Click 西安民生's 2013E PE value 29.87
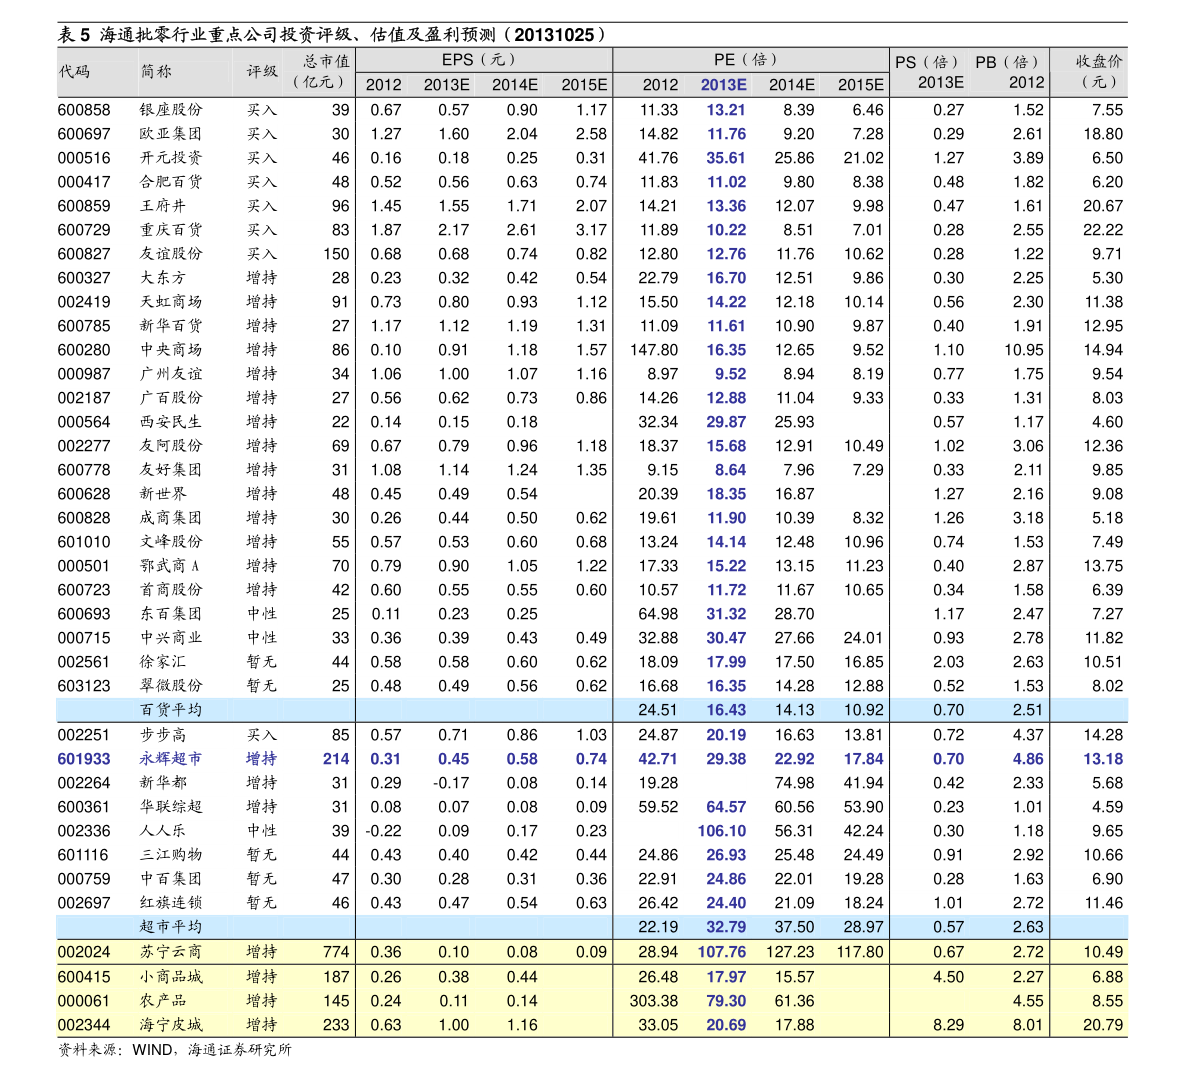 coord(726,422)
